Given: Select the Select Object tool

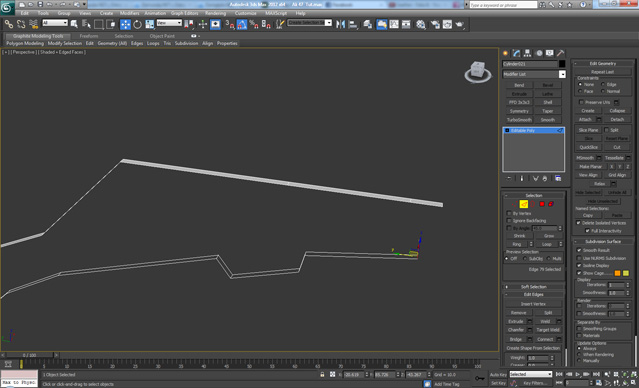Looking at the screenshot, I should (x=74, y=24).
